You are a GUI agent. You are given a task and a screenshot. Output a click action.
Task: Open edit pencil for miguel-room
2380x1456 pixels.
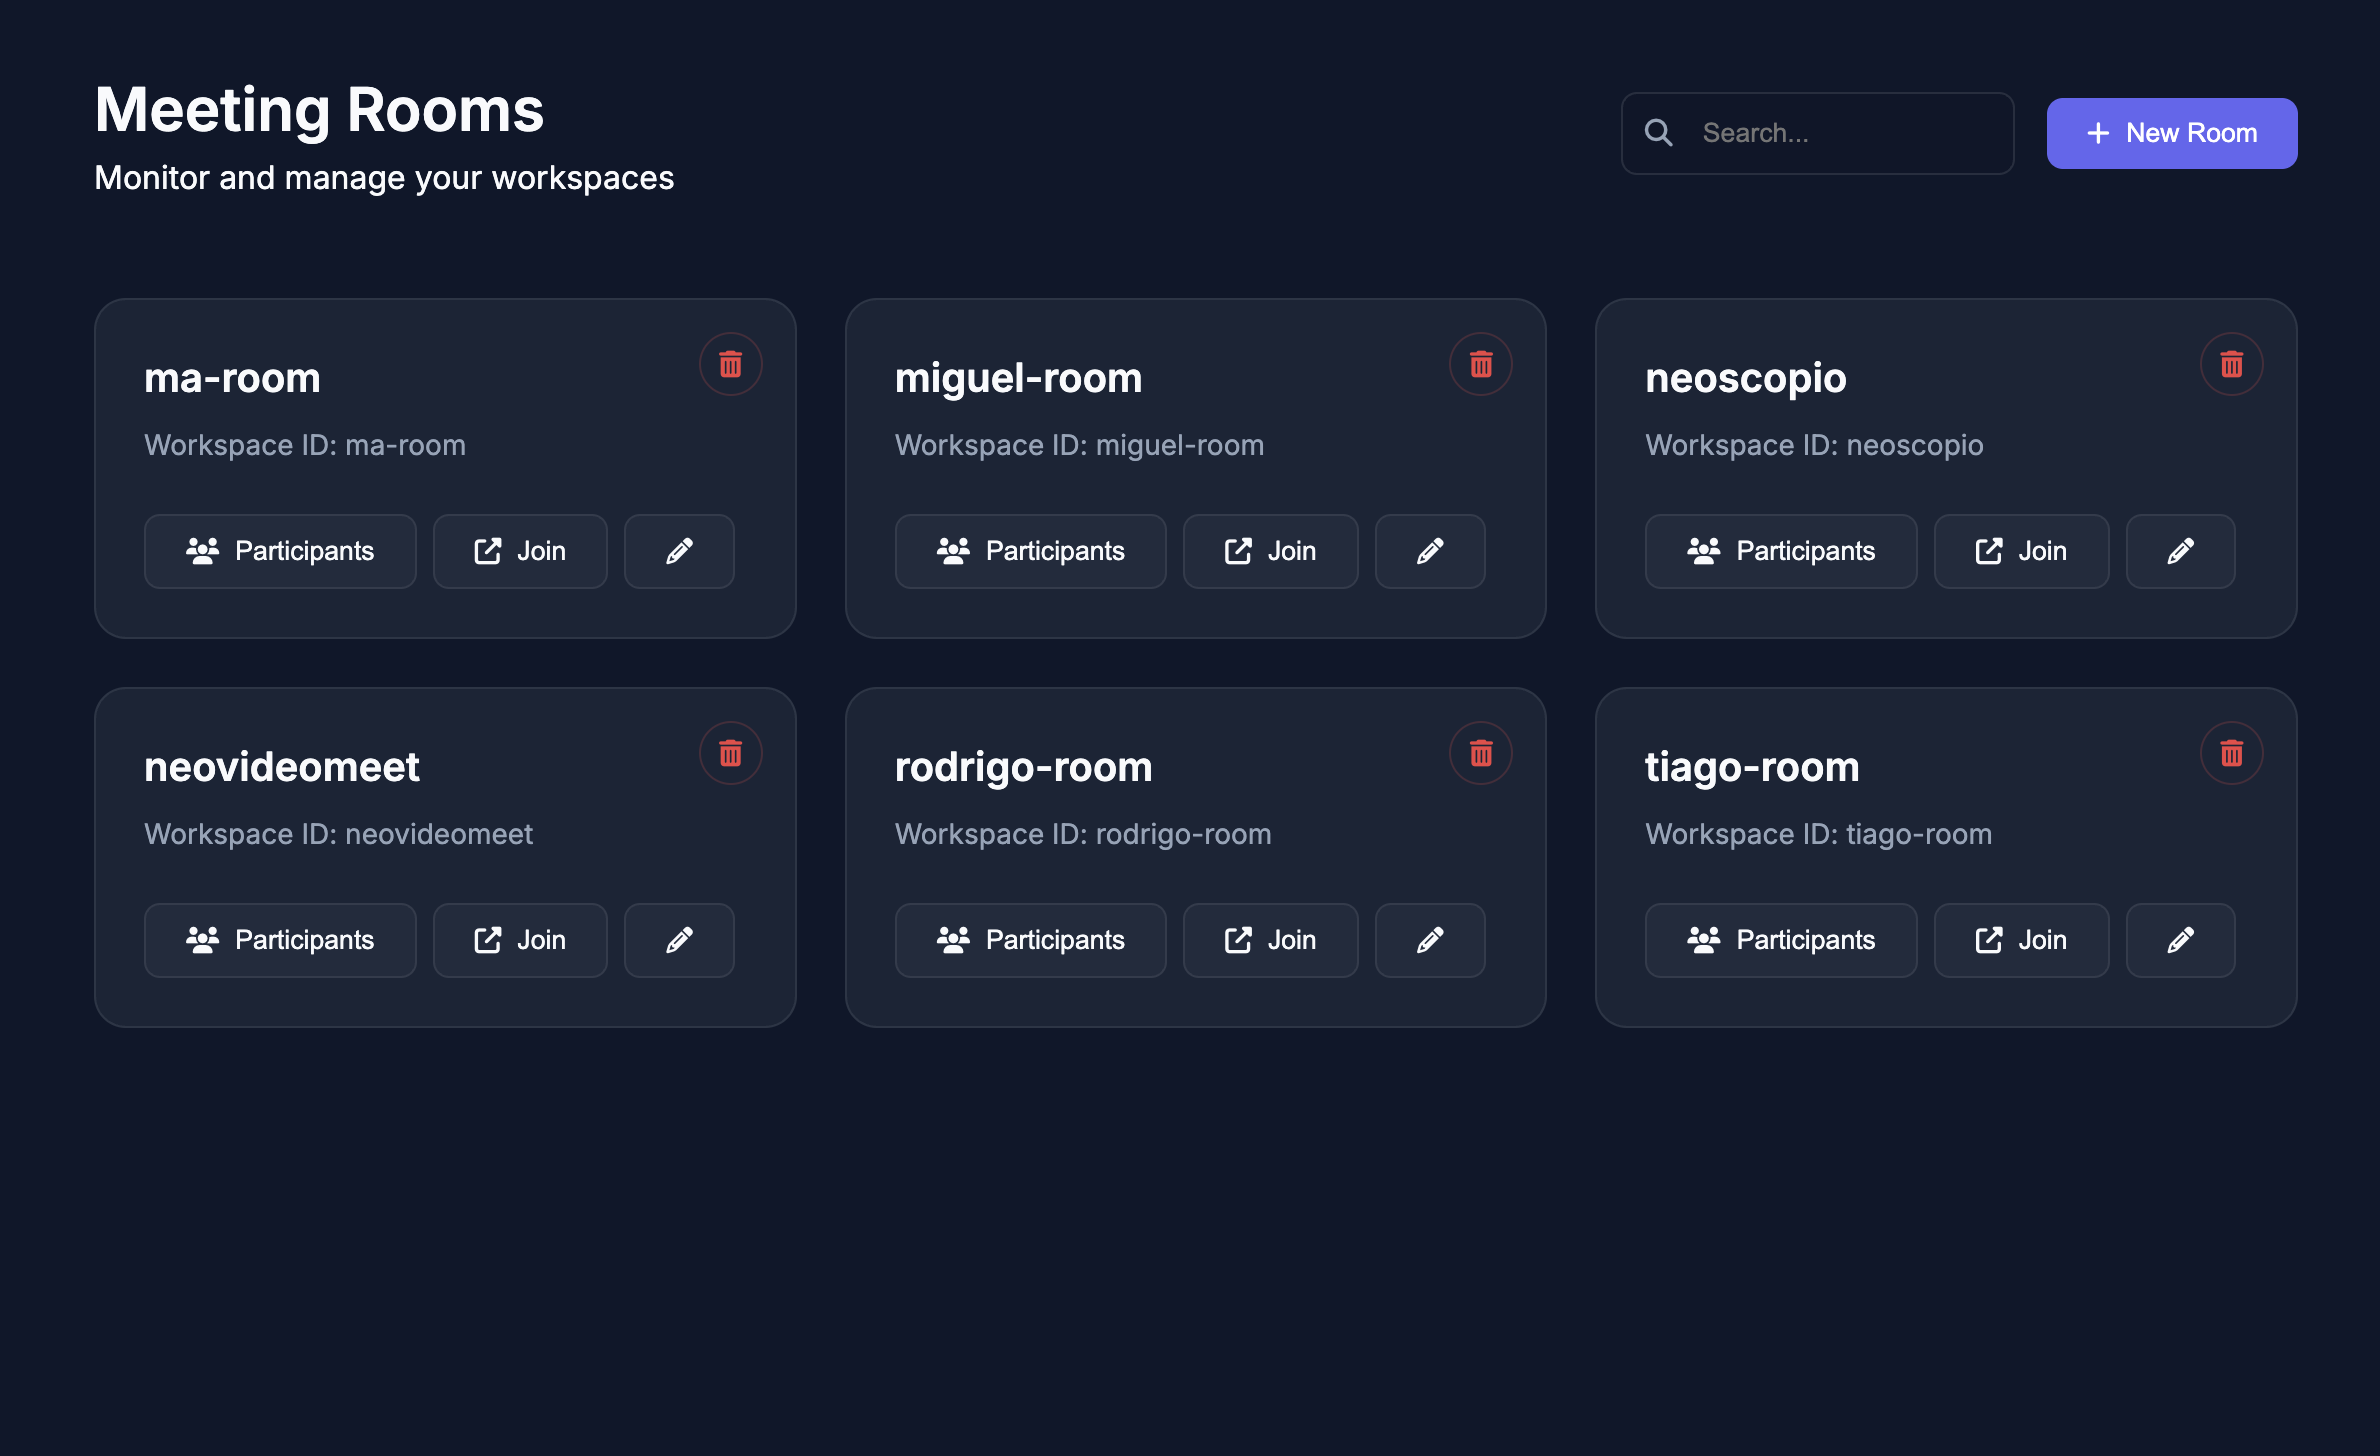pos(1430,551)
